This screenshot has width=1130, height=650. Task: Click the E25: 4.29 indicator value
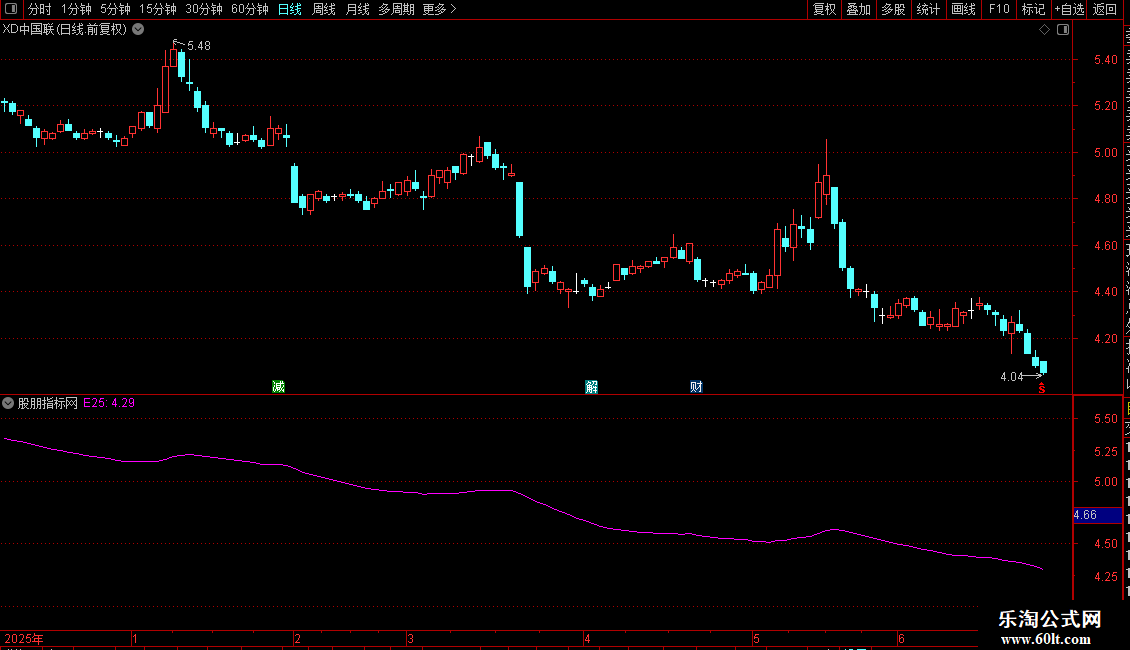pos(109,404)
